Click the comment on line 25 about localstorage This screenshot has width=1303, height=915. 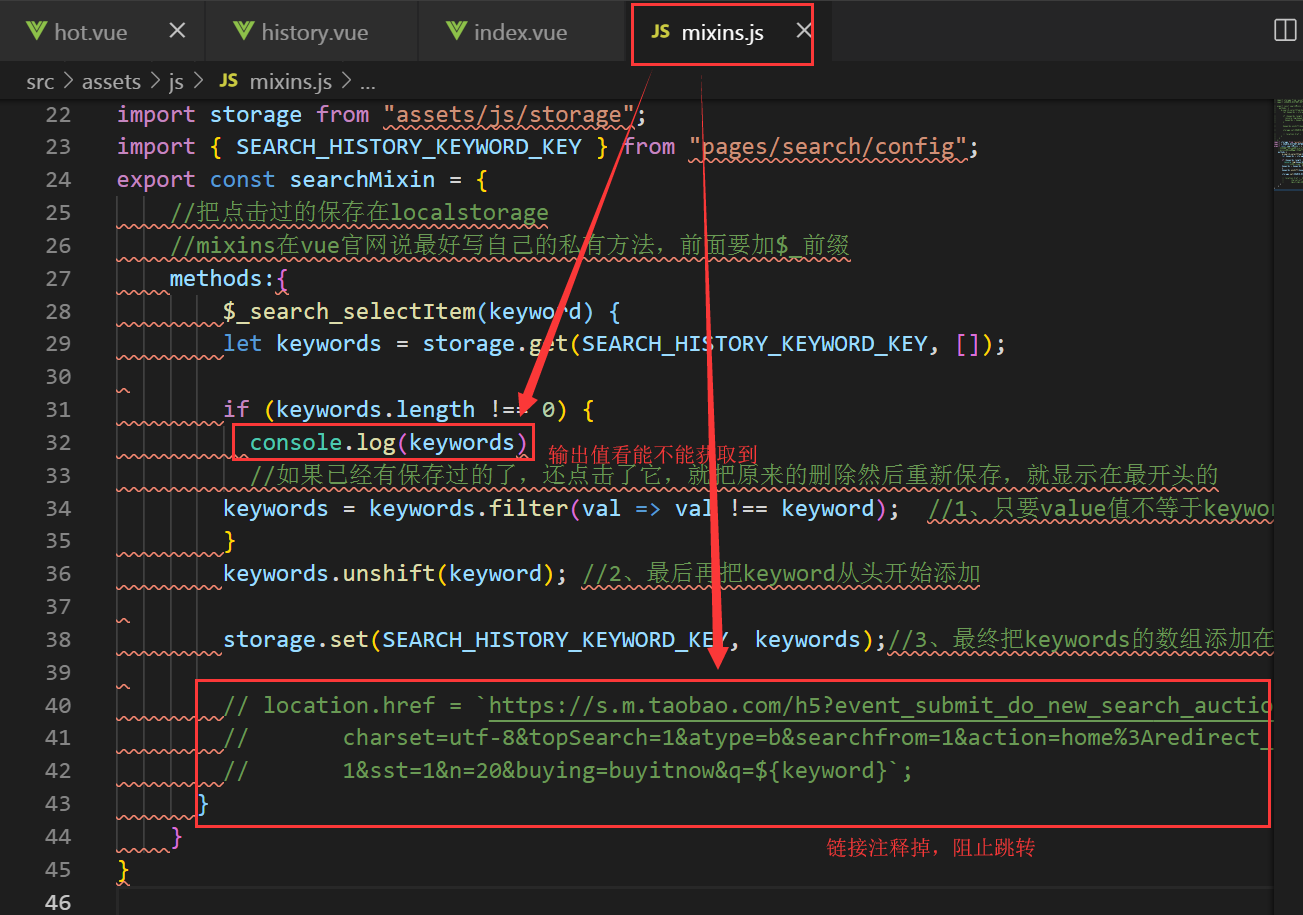(359, 212)
